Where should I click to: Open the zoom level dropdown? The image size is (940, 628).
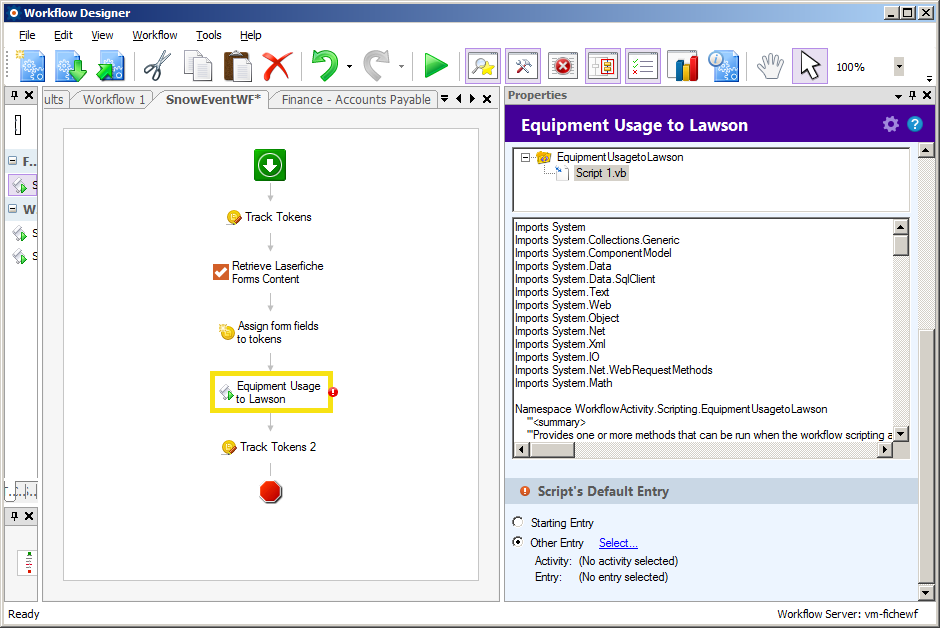899,67
